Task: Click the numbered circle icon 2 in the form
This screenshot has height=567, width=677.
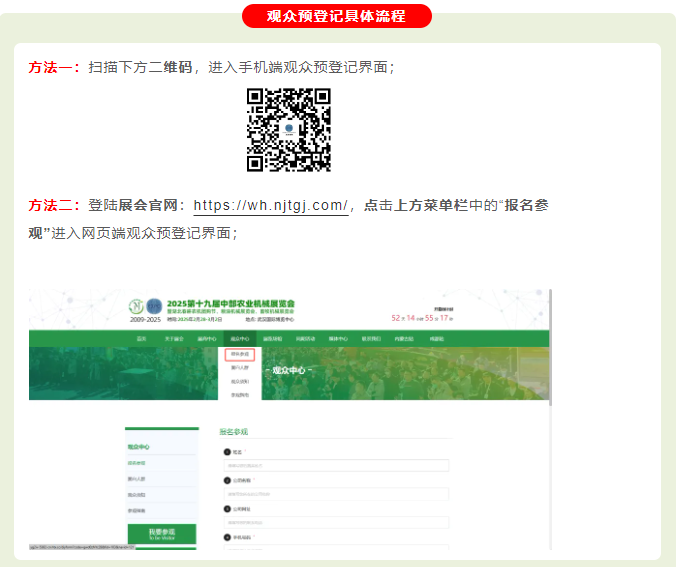Action: point(227,480)
